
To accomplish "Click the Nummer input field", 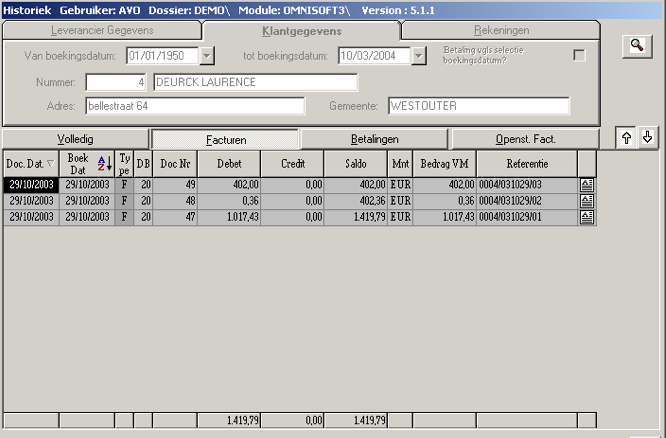I will point(116,82).
